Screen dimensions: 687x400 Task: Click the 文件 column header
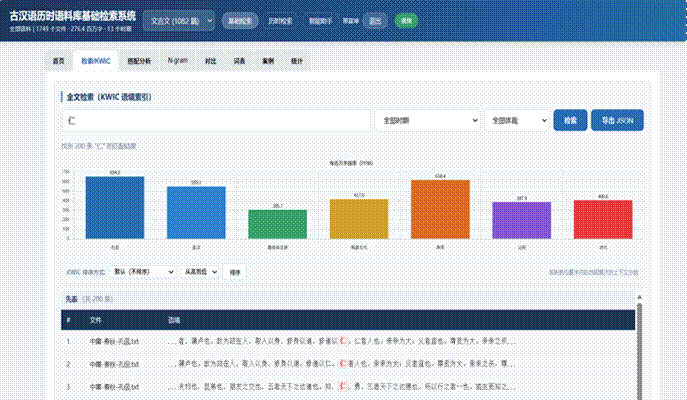click(96, 320)
